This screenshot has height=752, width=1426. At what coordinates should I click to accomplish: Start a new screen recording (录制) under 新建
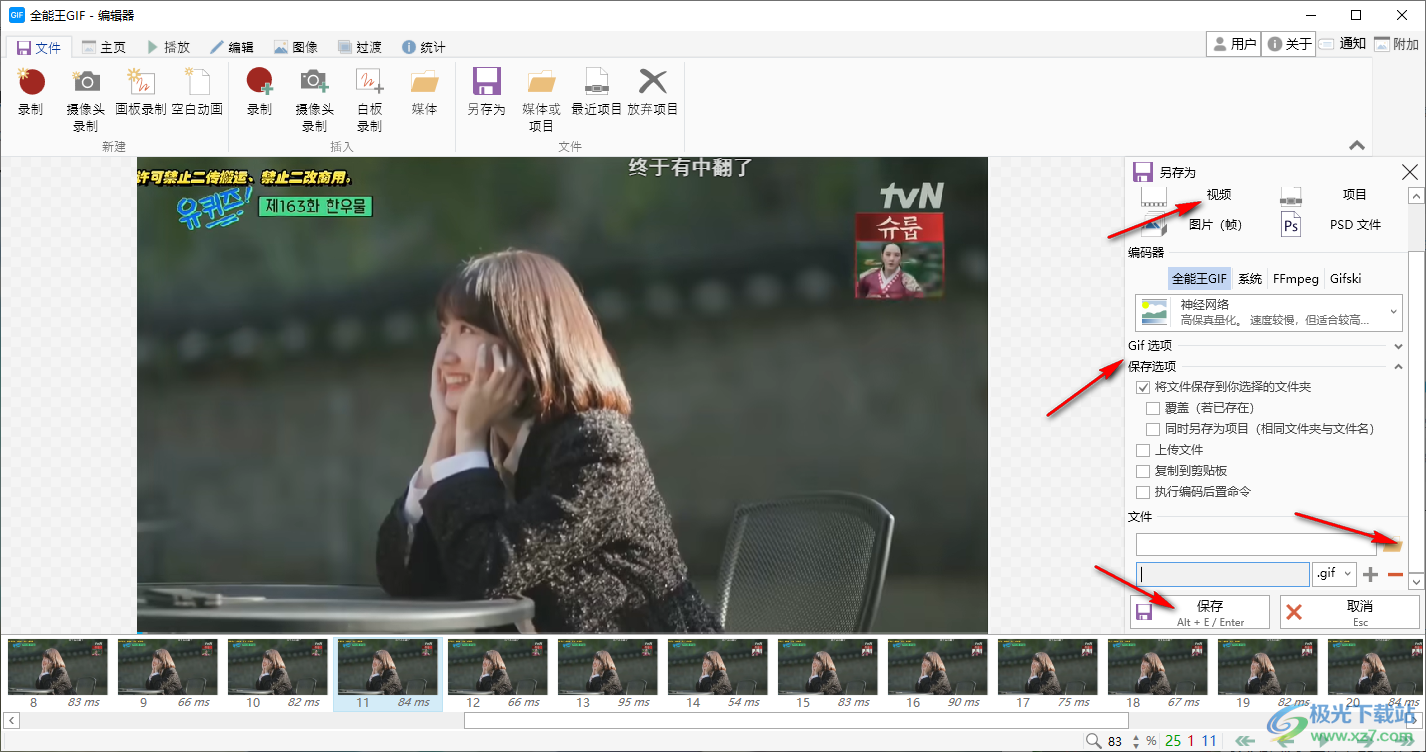(x=31, y=92)
